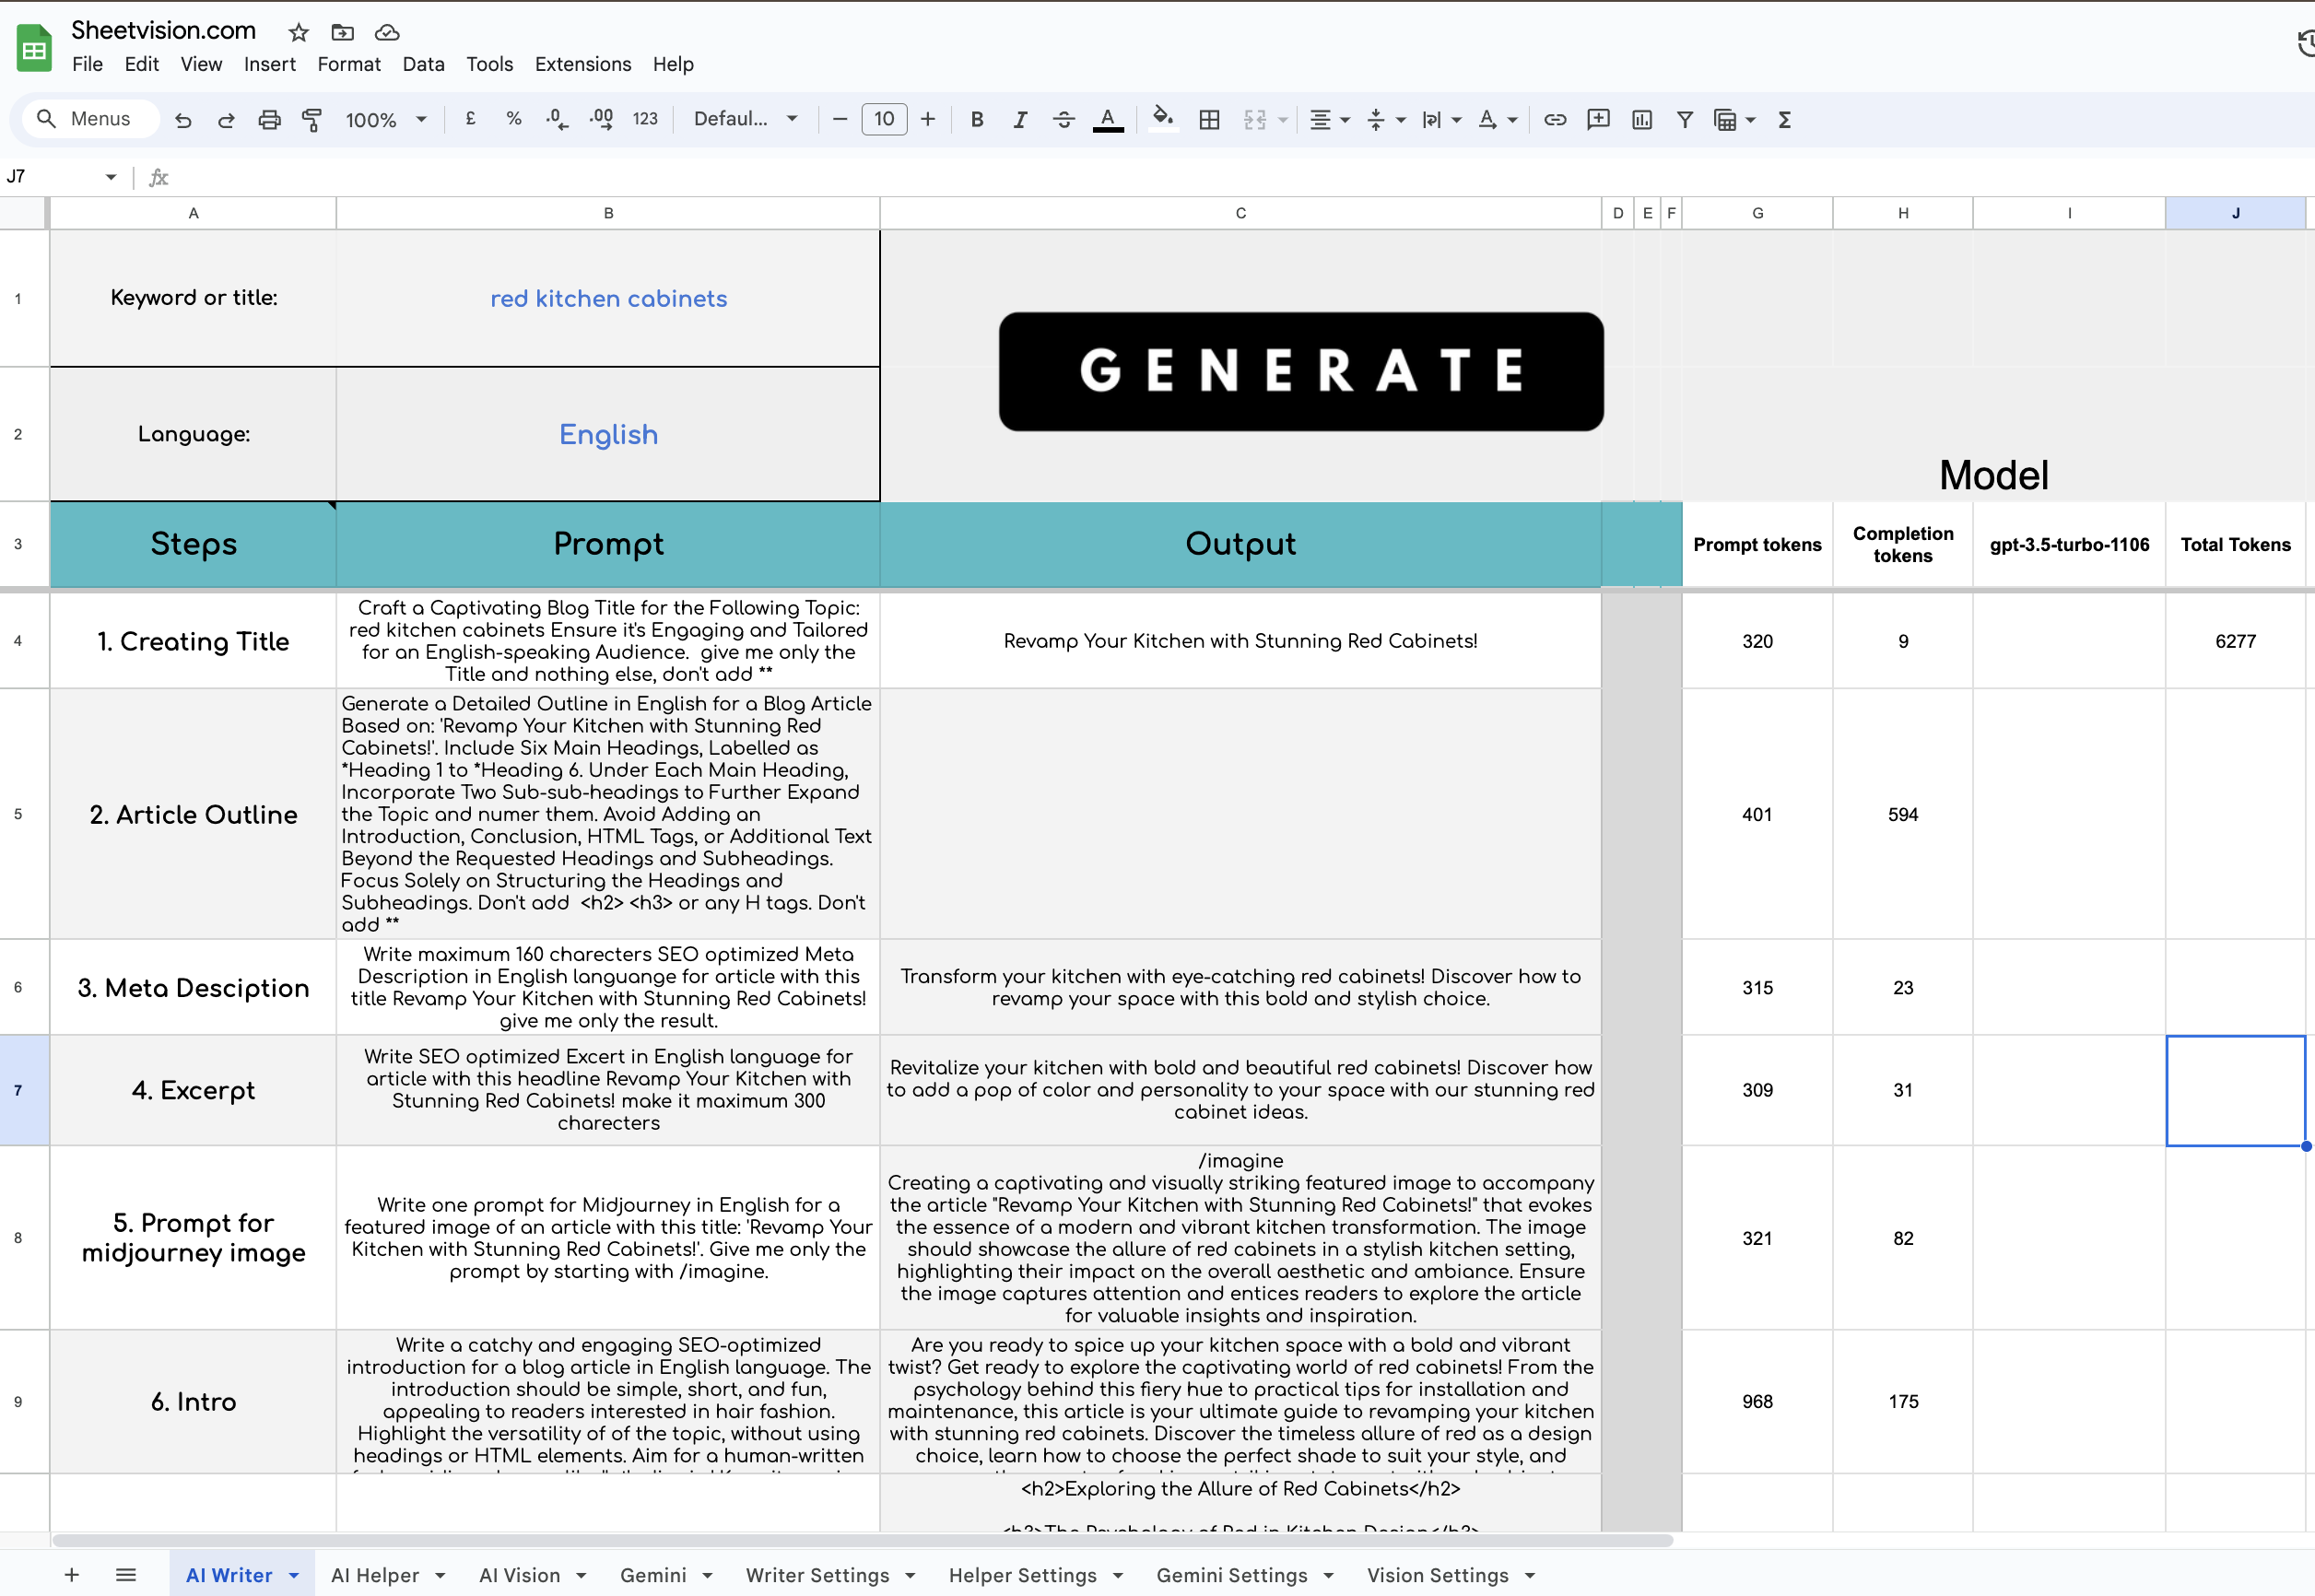Viewport: 2315px width, 1596px height.
Task: Click the Create a filter icon
Action: [1684, 120]
